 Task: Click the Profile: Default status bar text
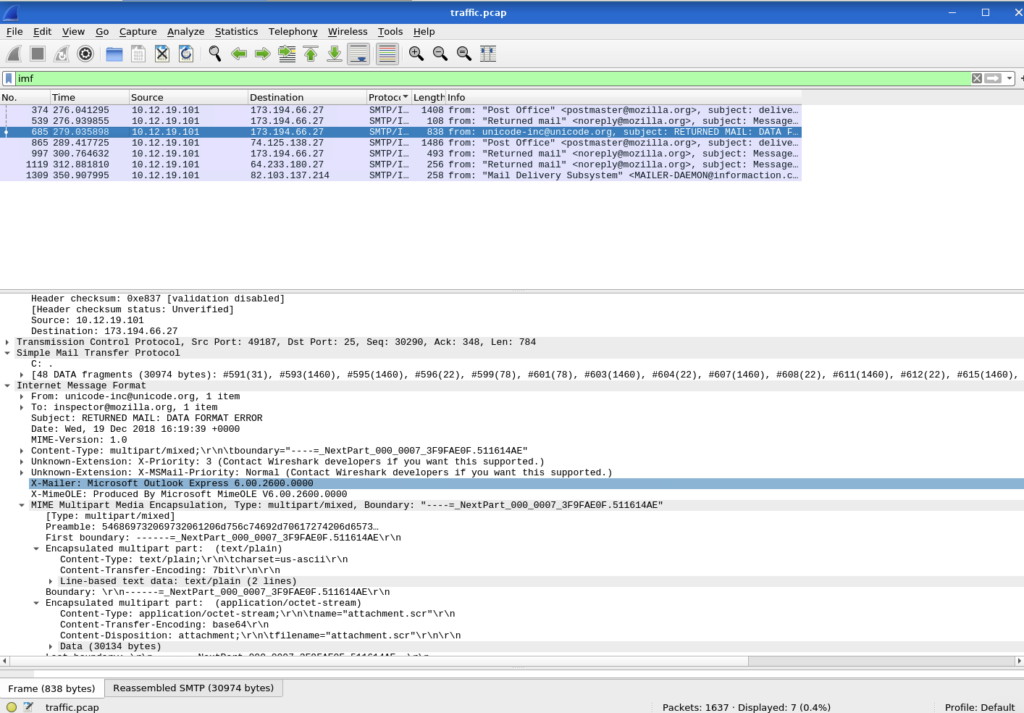pos(979,707)
